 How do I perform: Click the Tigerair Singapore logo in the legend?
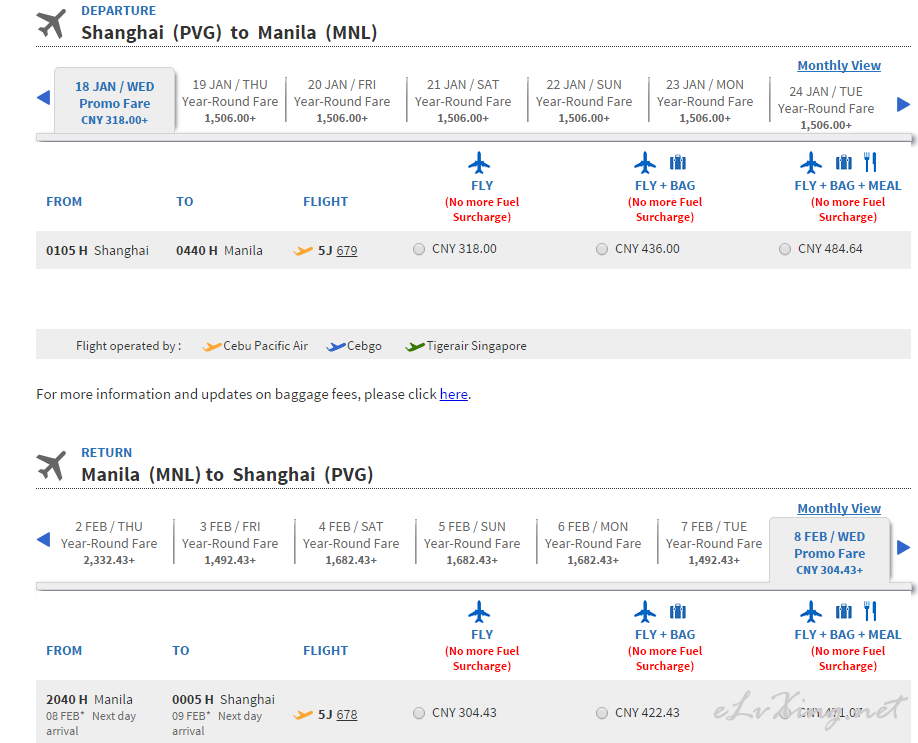415,346
